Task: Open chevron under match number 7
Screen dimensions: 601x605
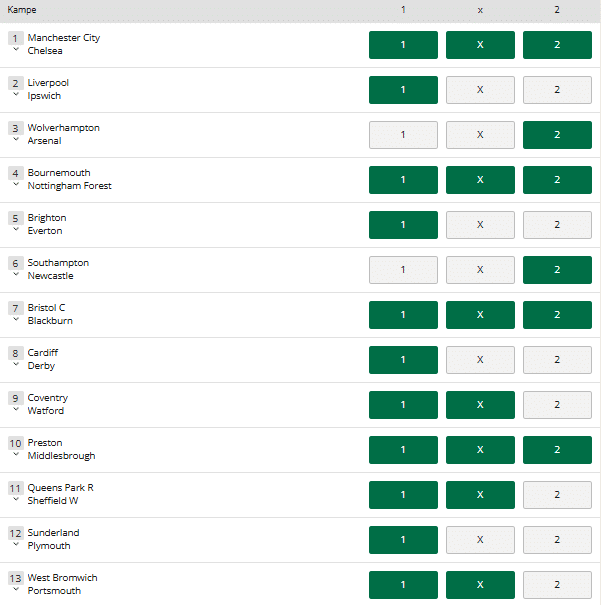Action: click(15, 320)
